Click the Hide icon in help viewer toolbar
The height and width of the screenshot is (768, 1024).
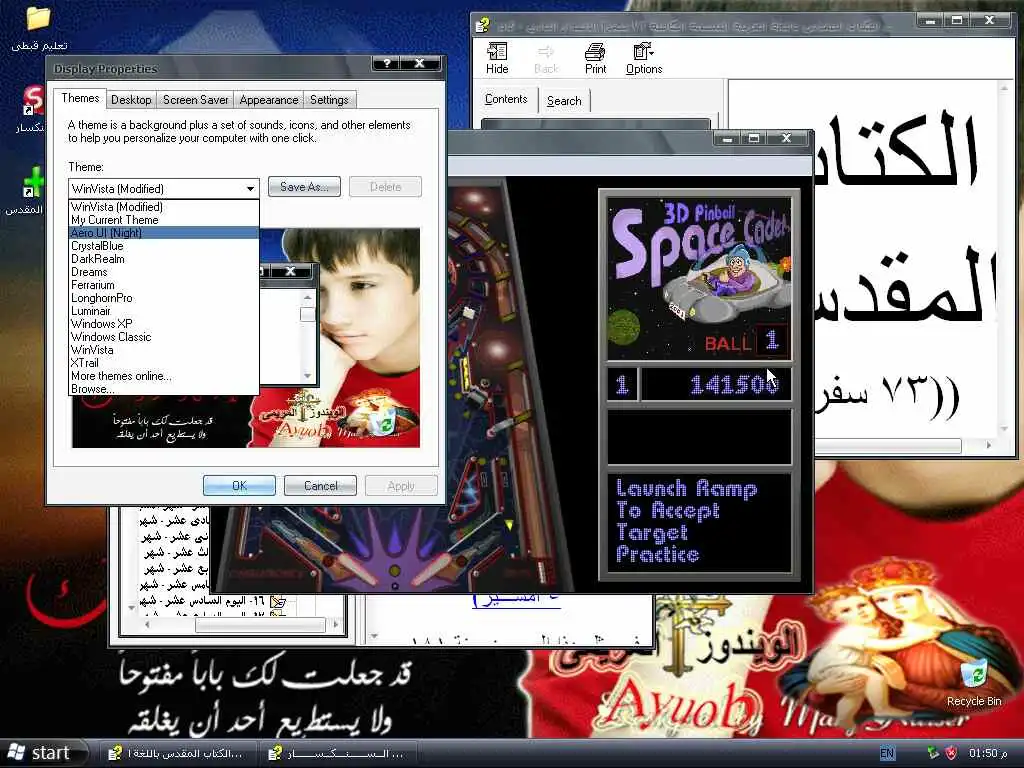(497, 58)
